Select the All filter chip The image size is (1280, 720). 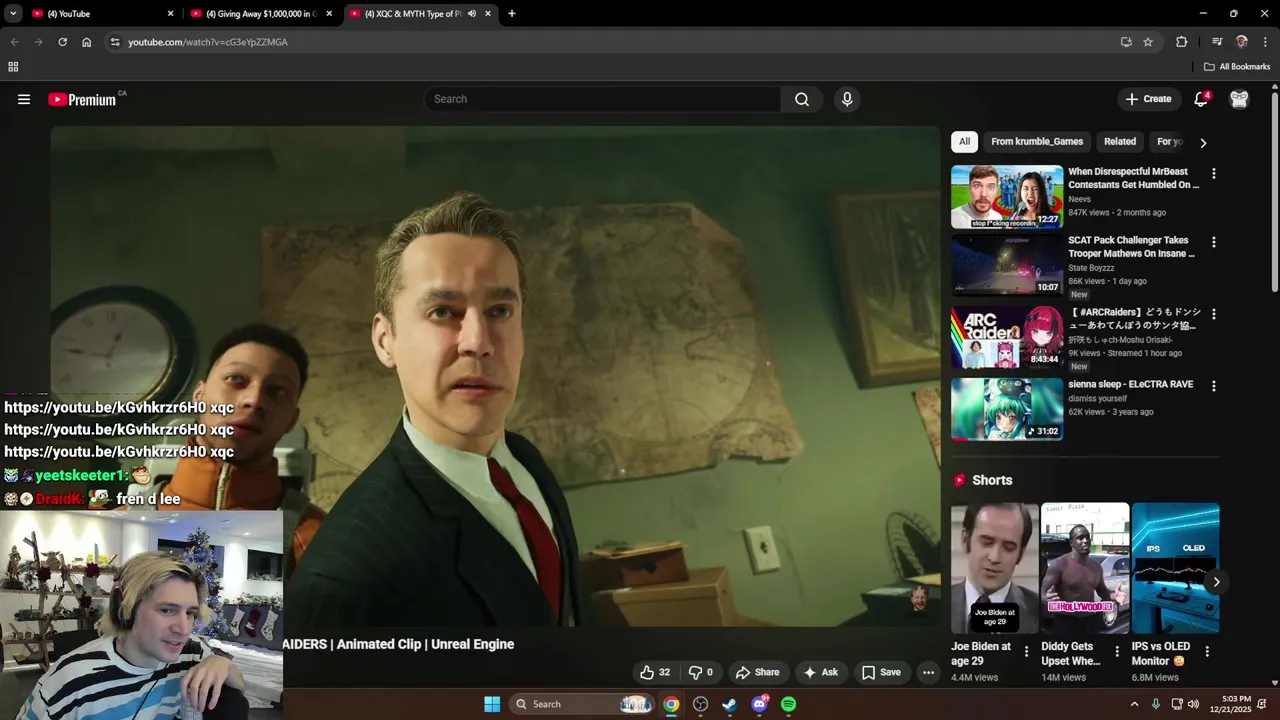point(964,142)
